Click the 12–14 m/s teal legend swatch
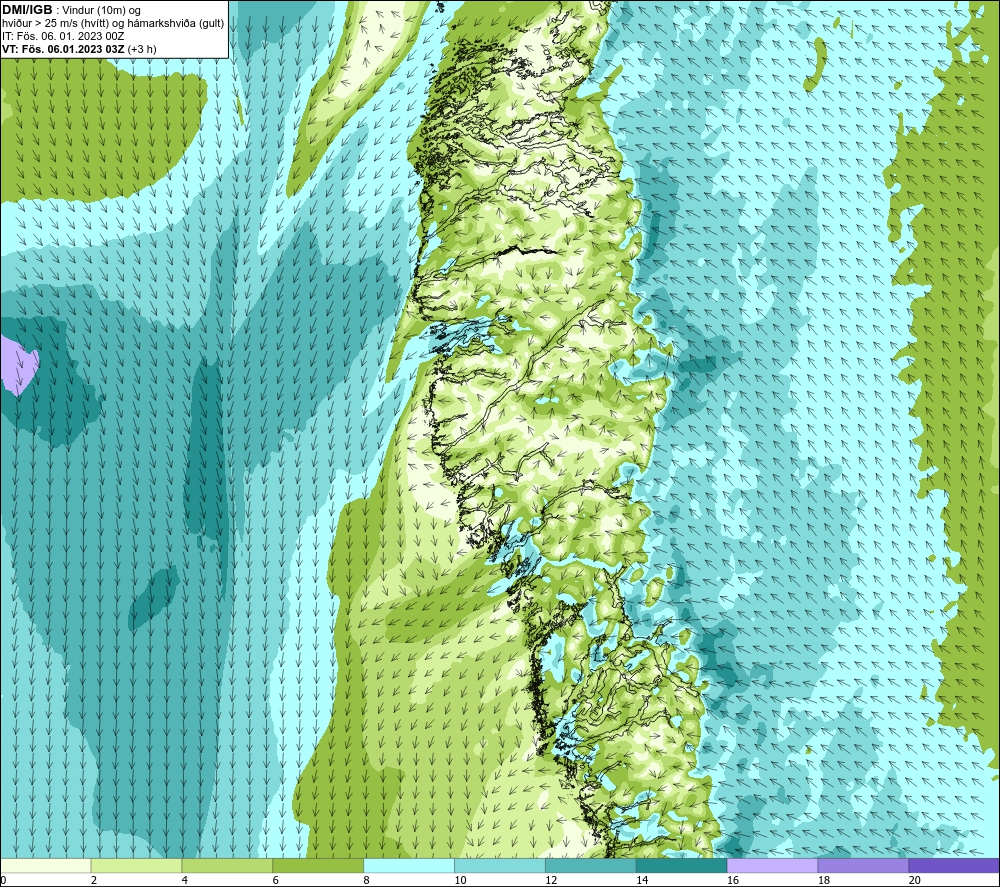The height and width of the screenshot is (887, 1000). point(591,865)
